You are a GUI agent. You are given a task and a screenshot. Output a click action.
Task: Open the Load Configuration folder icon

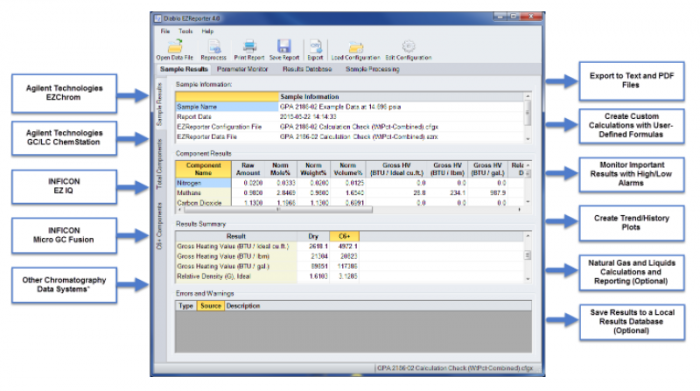pos(356,46)
